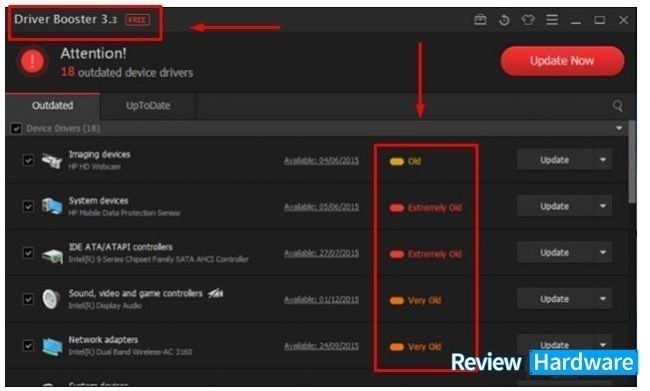
Task: Uncheck the Imaging devices checkbox
Action: (x=28, y=160)
